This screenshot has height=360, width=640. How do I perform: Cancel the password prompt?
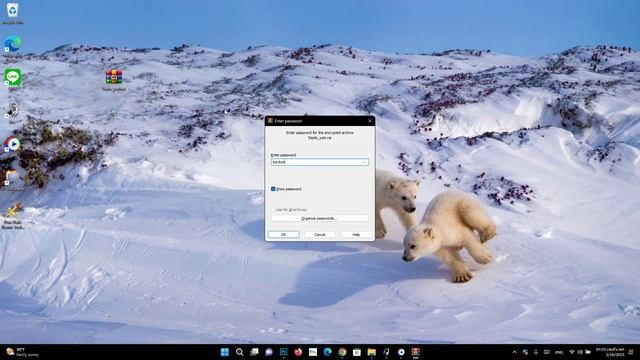point(320,235)
